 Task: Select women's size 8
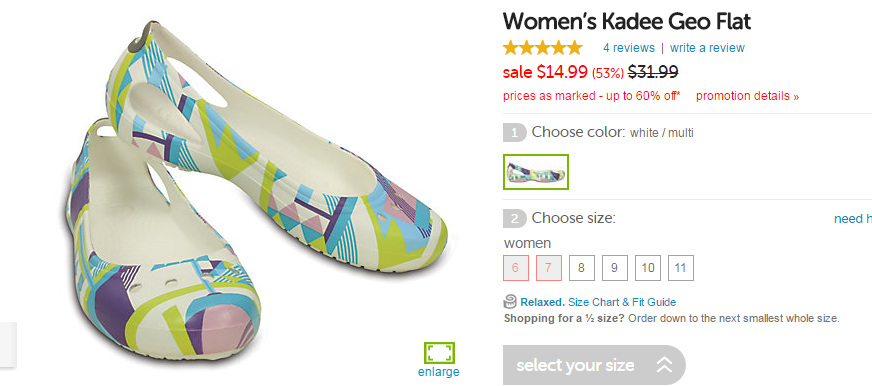point(581,268)
